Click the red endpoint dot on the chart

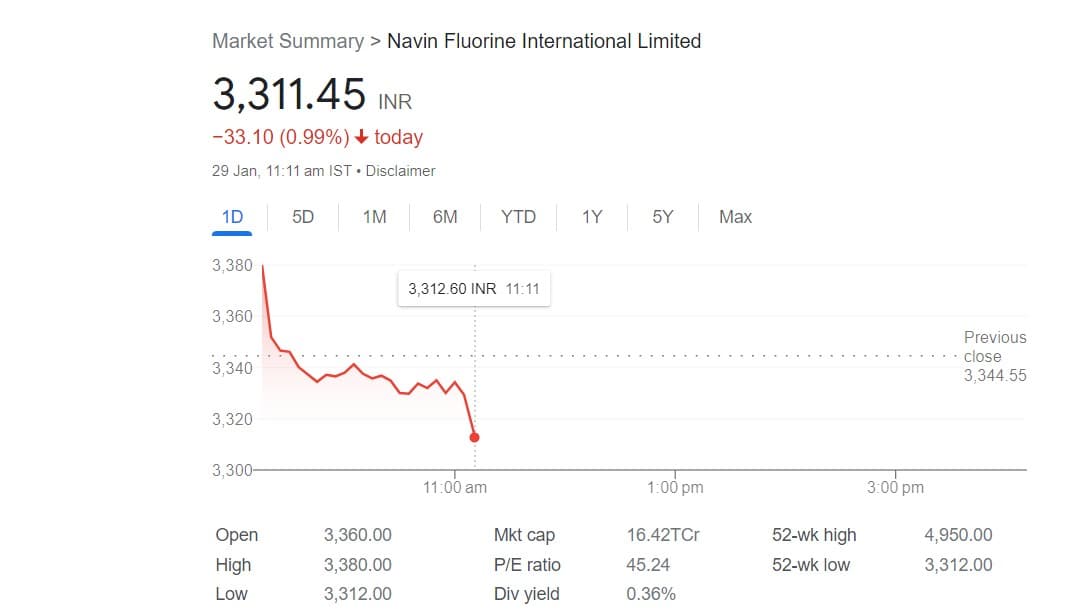point(474,437)
